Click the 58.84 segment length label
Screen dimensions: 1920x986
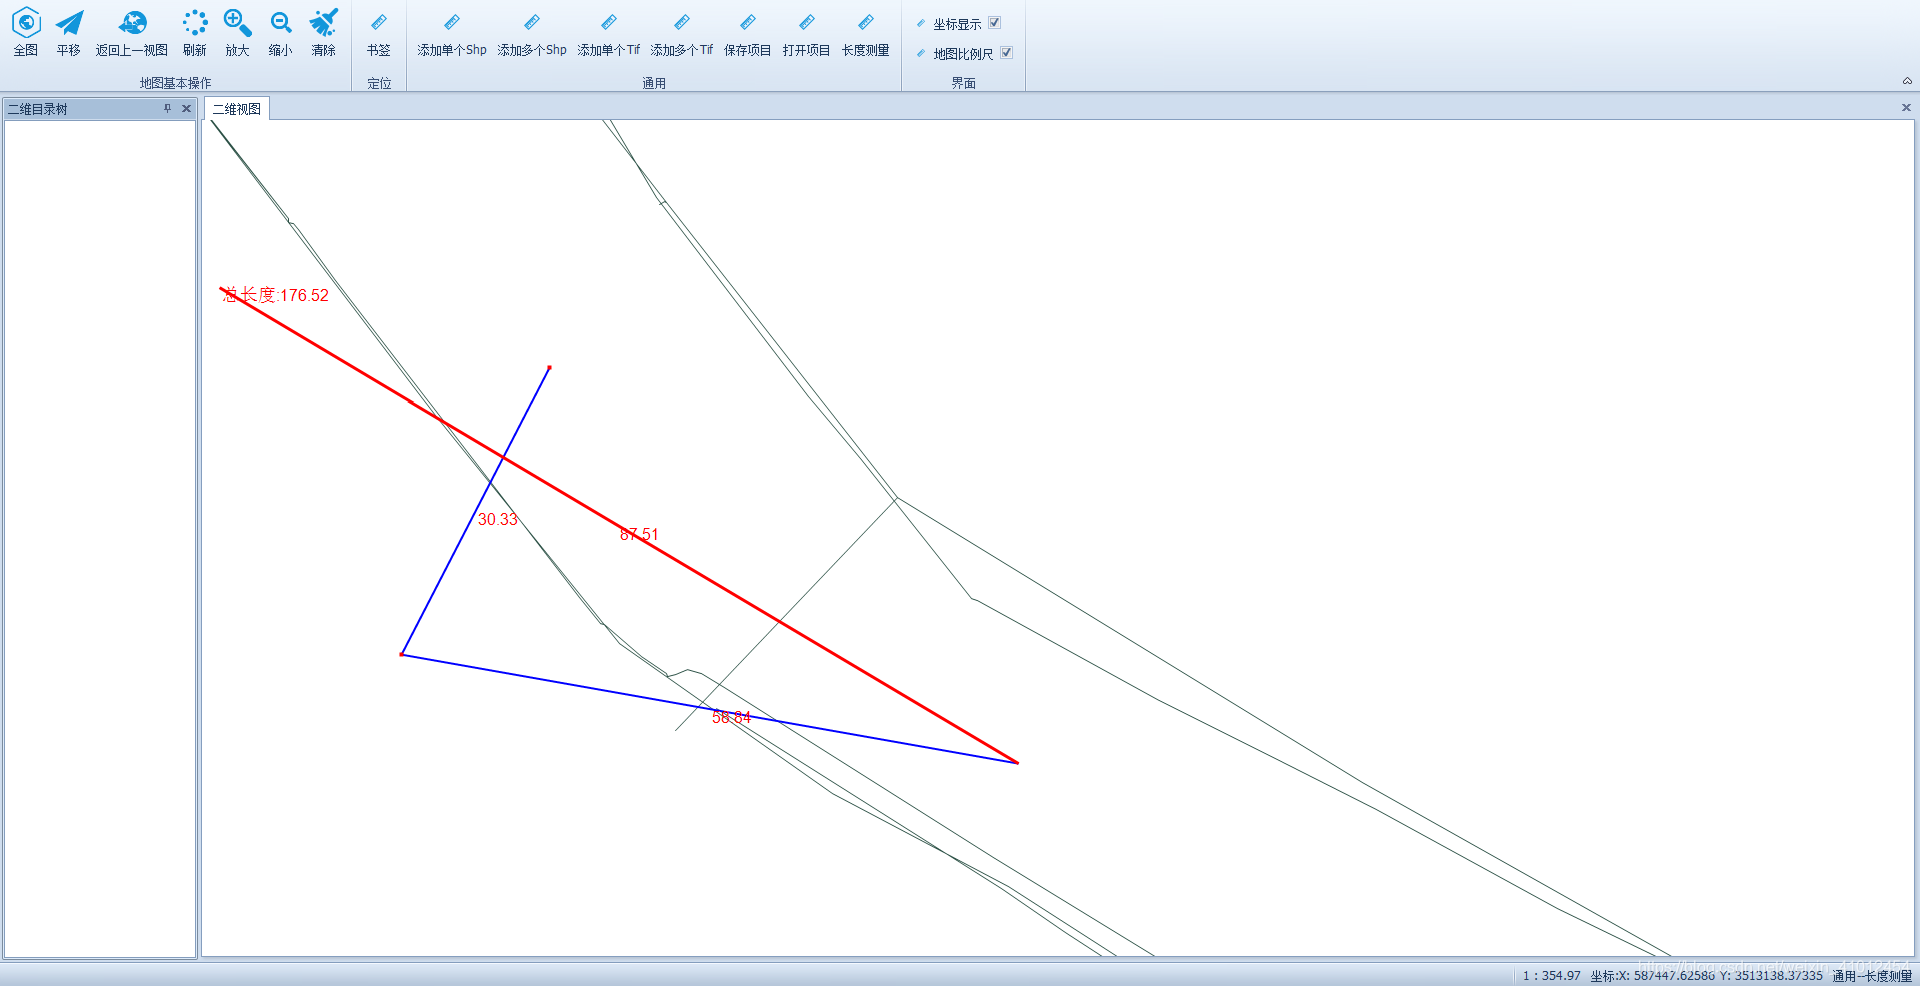pos(731,717)
